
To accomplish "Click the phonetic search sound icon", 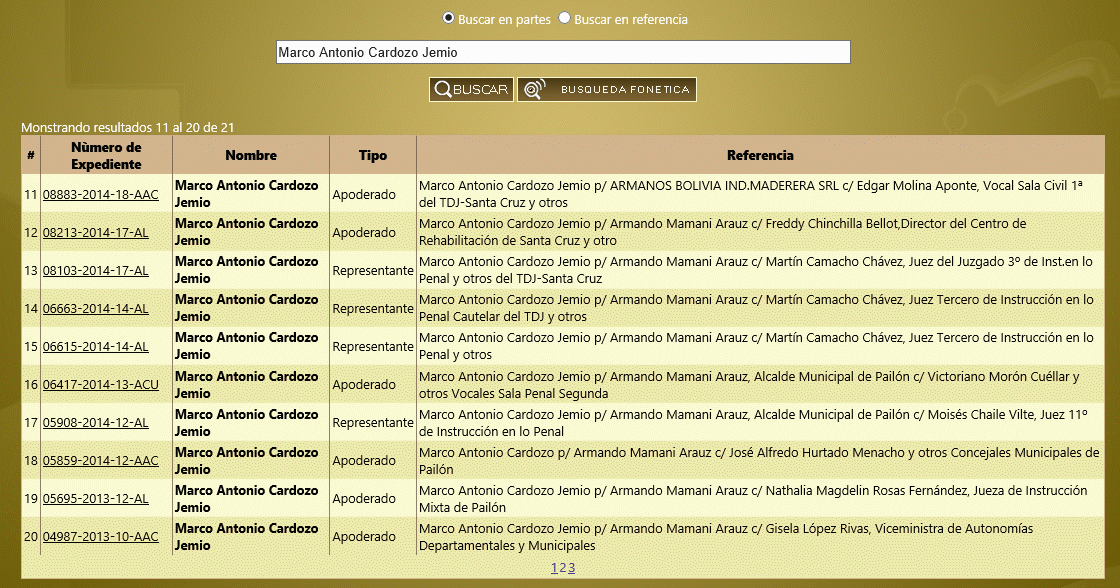I will [535, 90].
